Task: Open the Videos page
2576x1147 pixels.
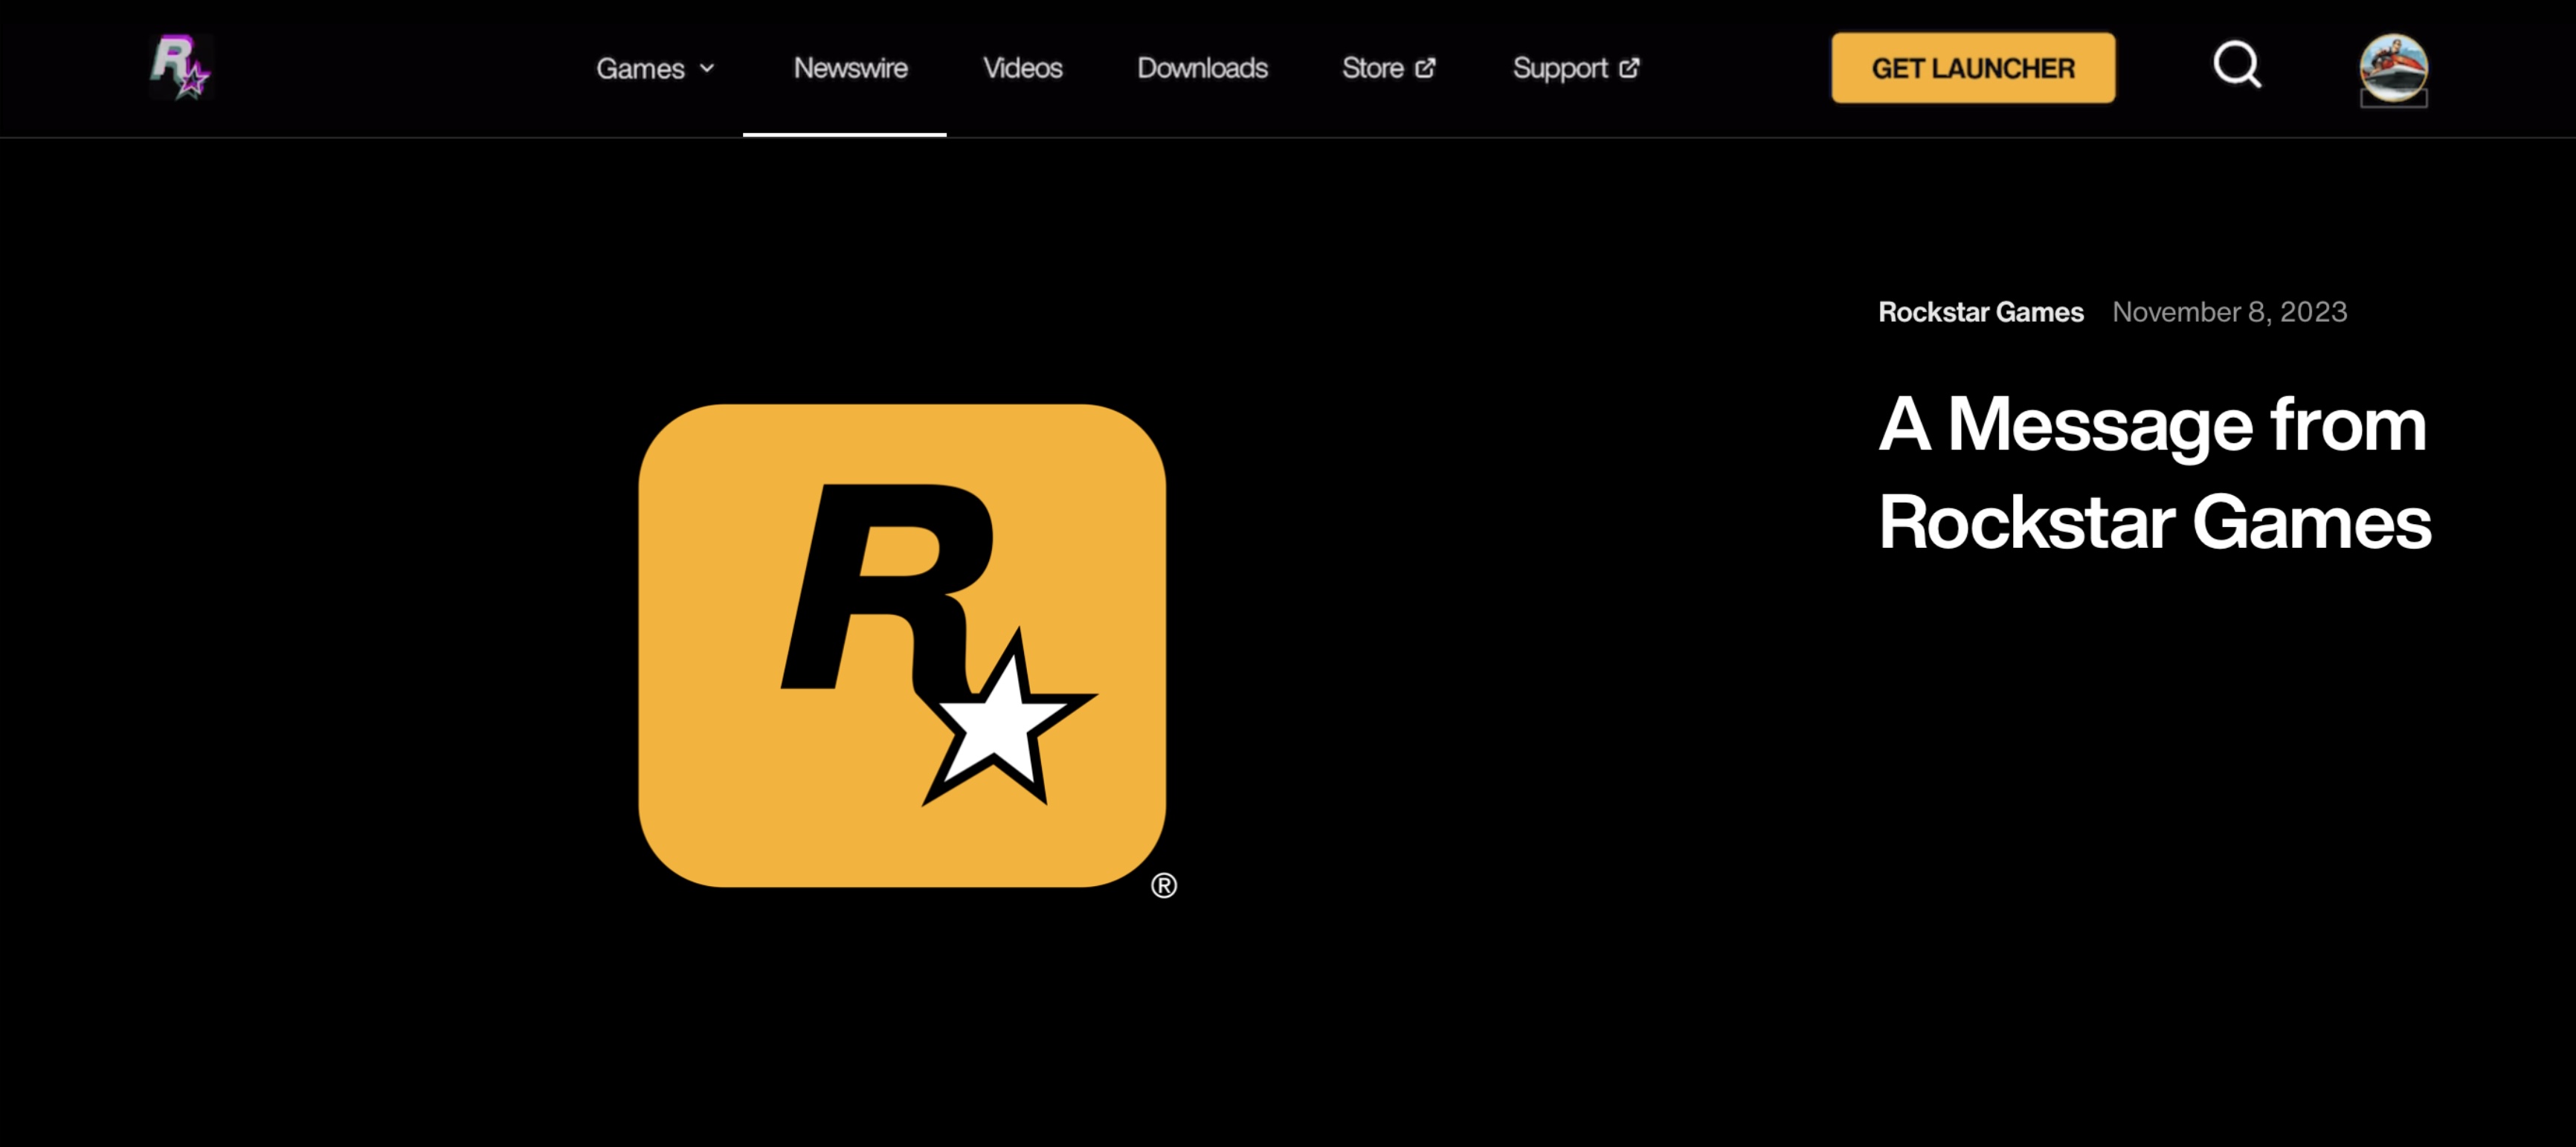Action: pyautogui.click(x=1022, y=68)
